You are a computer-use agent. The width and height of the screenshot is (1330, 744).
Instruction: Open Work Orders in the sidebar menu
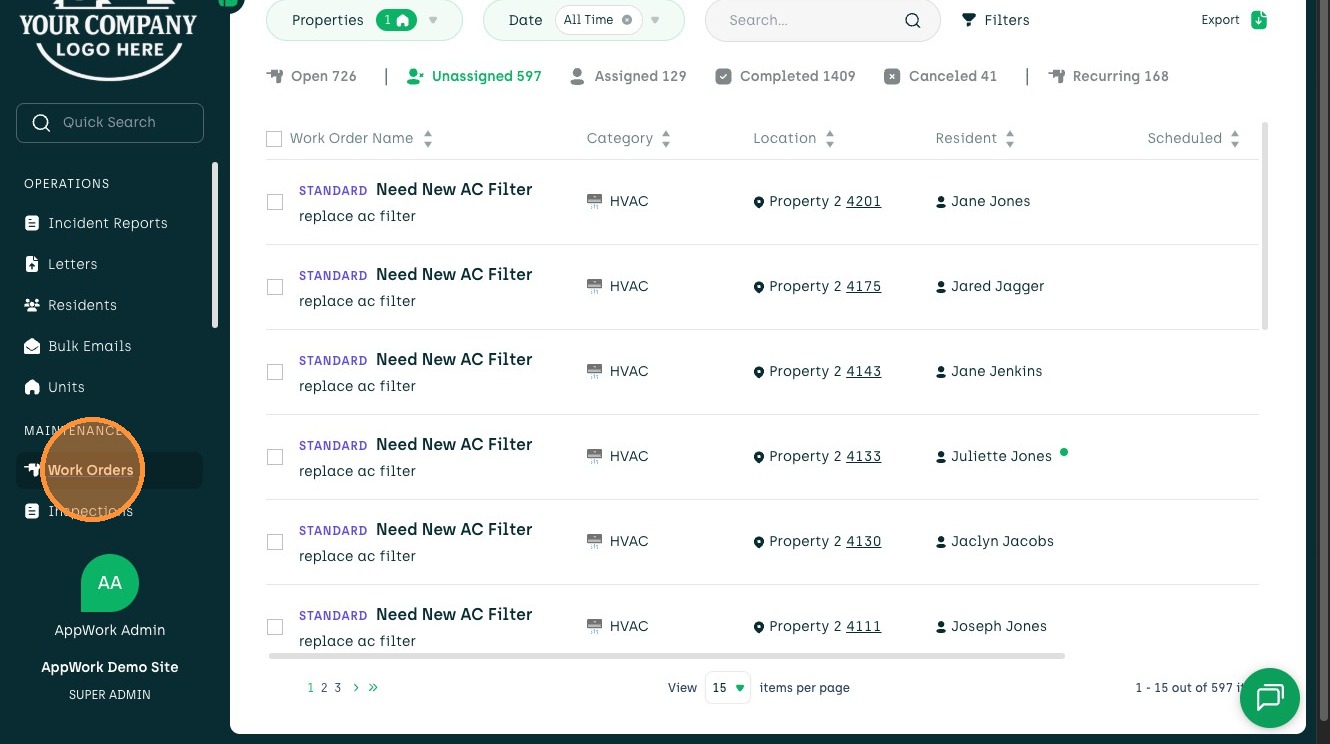[x=109, y=470]
